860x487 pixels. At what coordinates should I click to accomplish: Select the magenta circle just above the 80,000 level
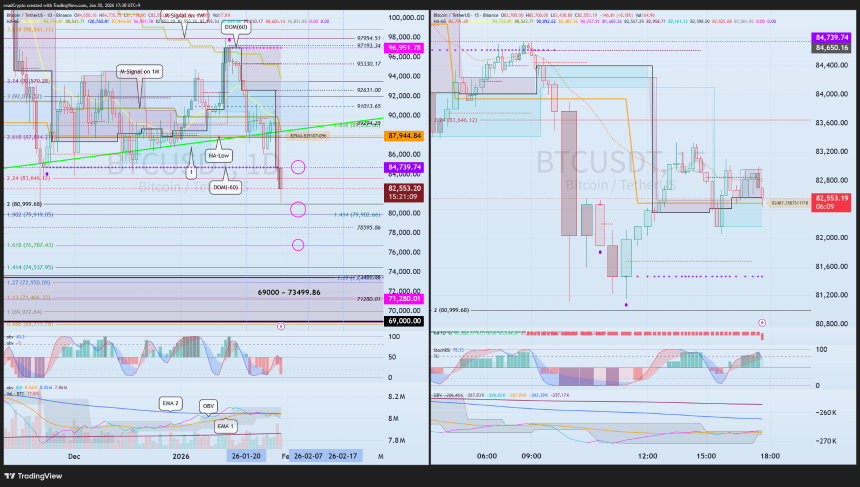[x=298, y=209]
